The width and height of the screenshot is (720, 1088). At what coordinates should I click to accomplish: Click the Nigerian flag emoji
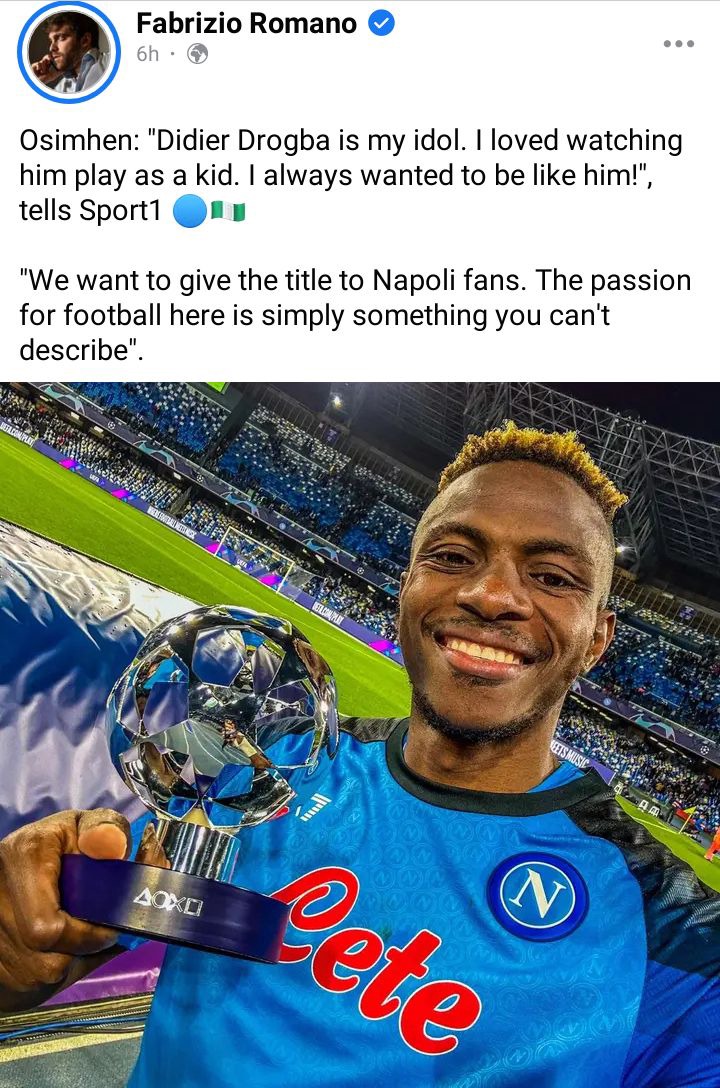(228, 211)
